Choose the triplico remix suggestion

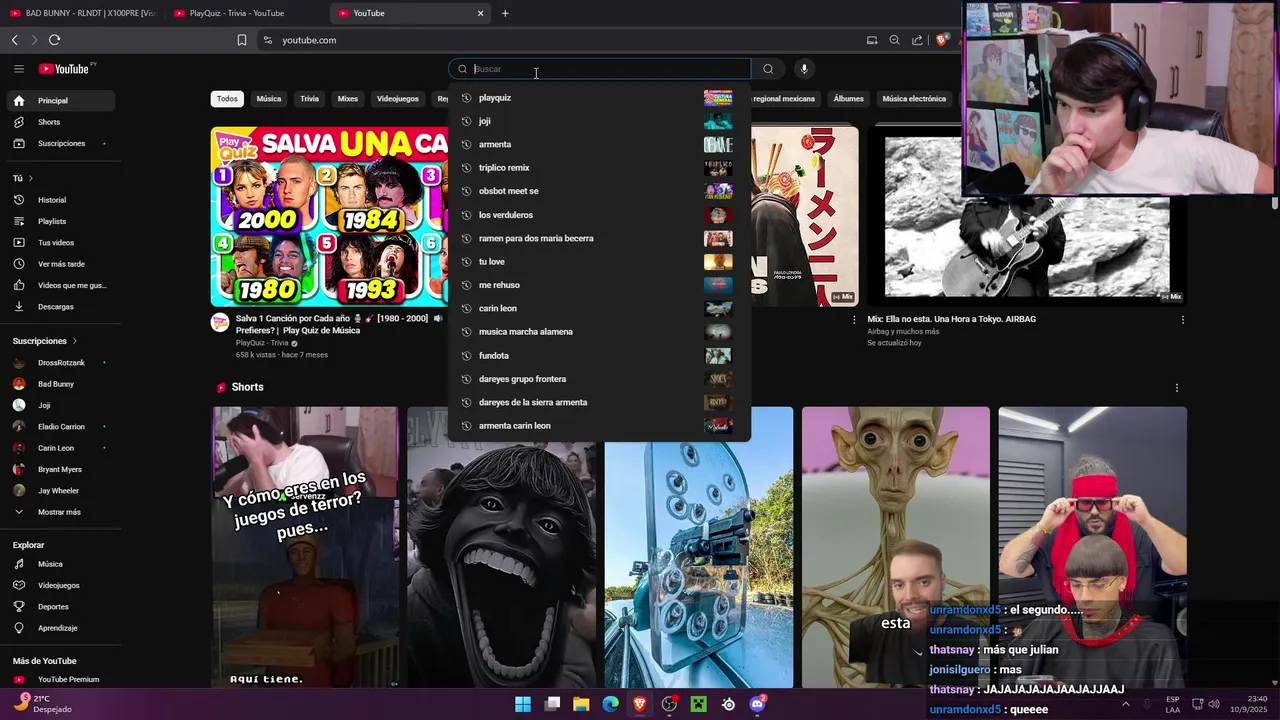598,168
